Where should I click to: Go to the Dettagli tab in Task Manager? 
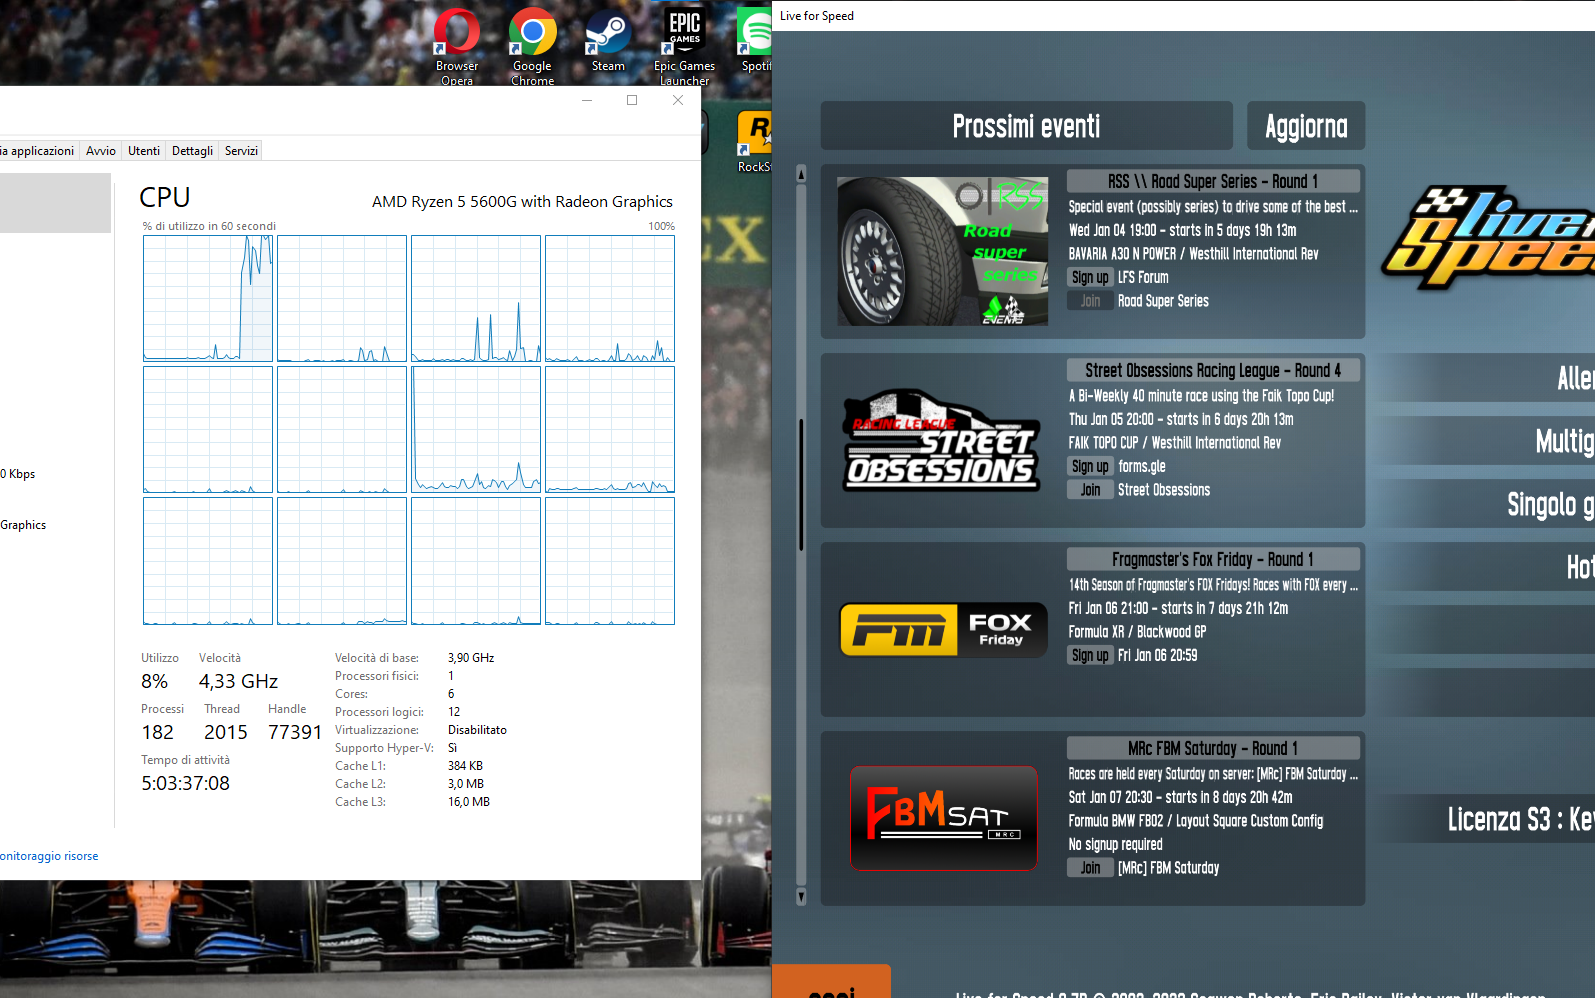coord(192,151)
